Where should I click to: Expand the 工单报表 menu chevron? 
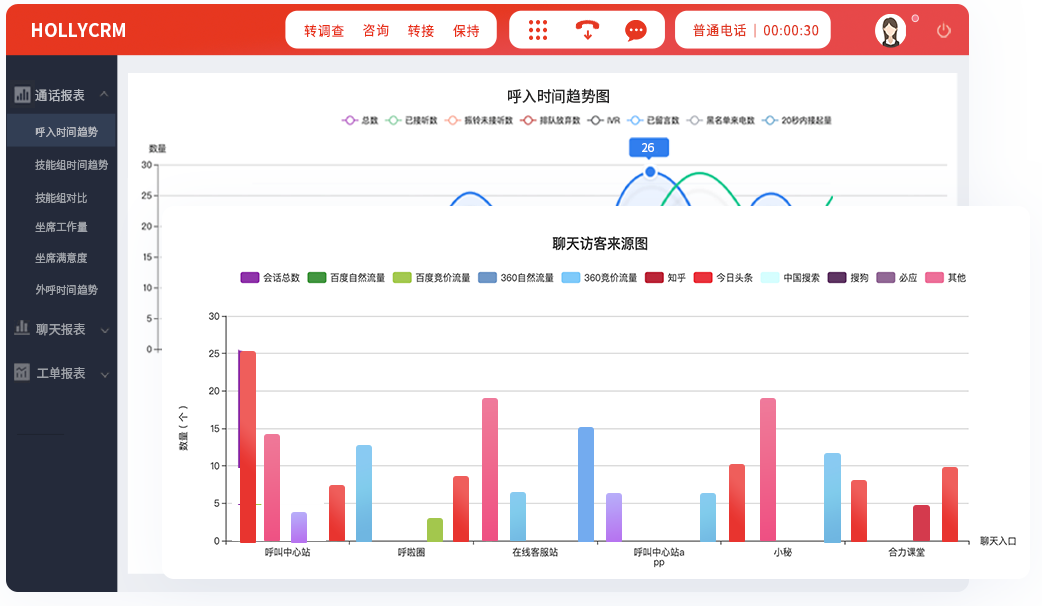(105, 374)
